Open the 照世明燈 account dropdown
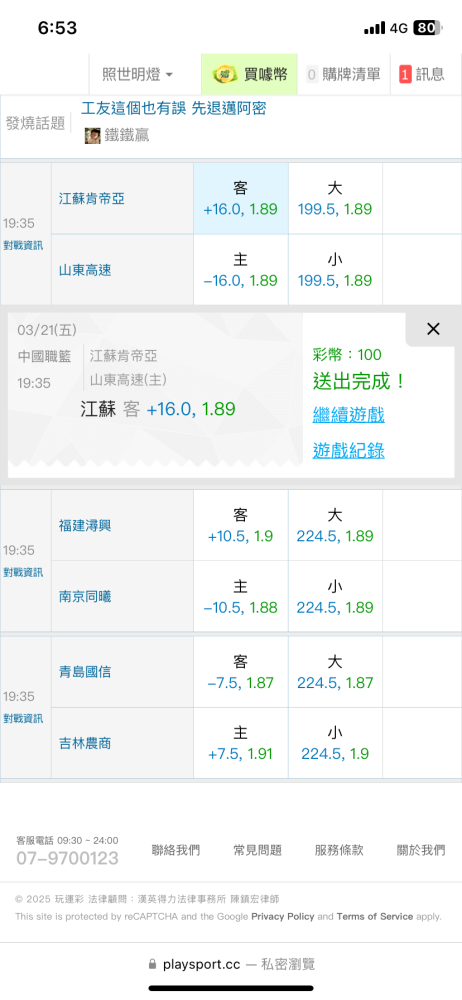462x1000 pixels. pos(138,74)
